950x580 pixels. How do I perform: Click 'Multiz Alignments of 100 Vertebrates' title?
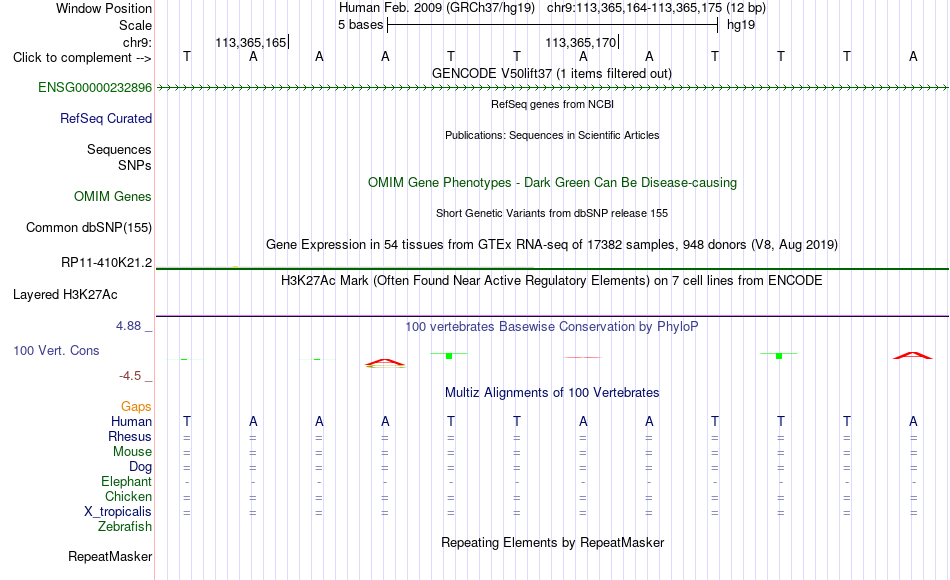pyautogui.click(x=552, y=392)
